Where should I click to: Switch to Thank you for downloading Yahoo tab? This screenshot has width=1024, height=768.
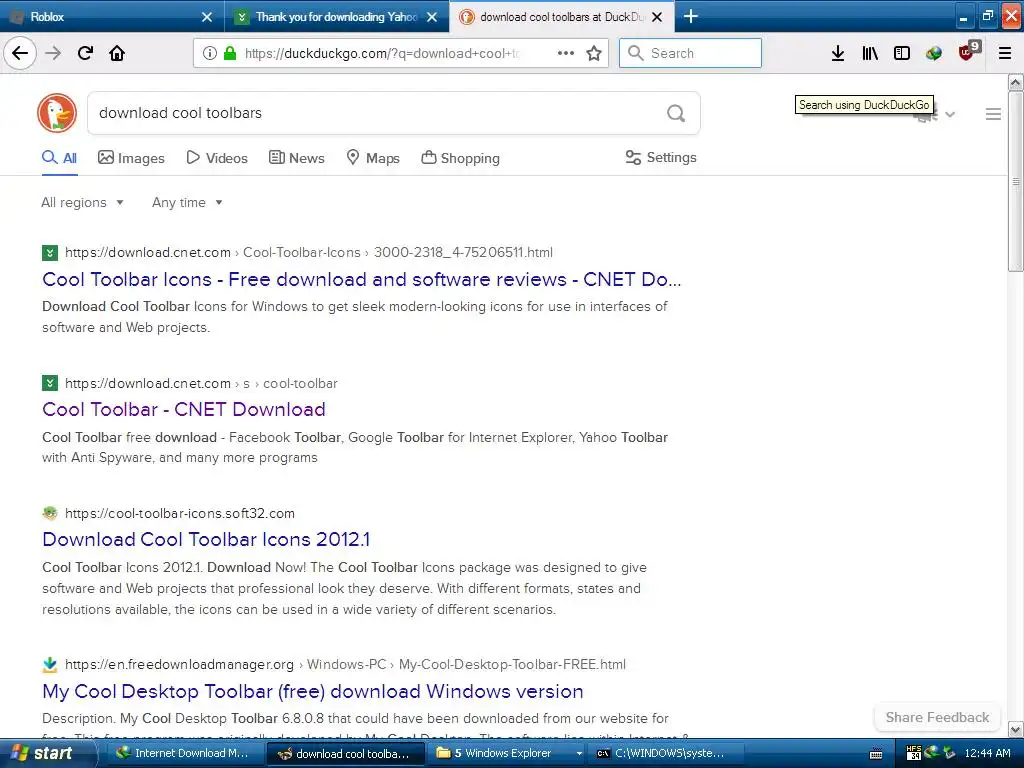(336, 17)
